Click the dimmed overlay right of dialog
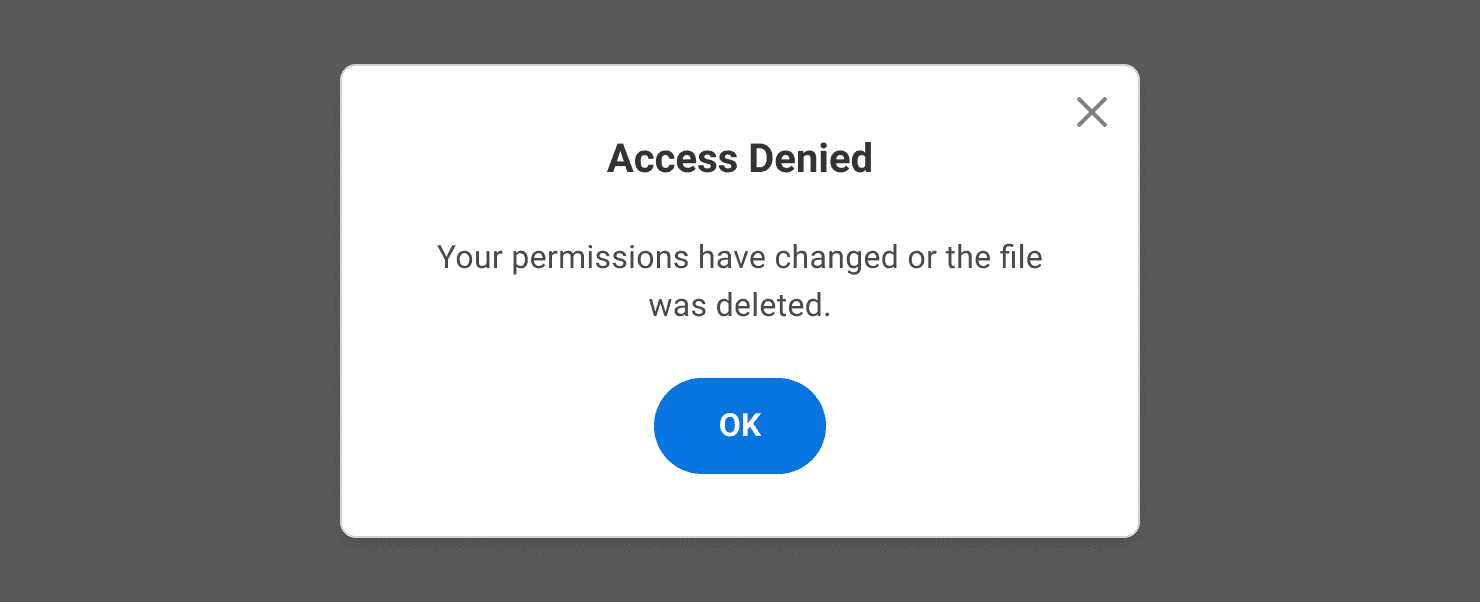 click(x=1310, y=300)
